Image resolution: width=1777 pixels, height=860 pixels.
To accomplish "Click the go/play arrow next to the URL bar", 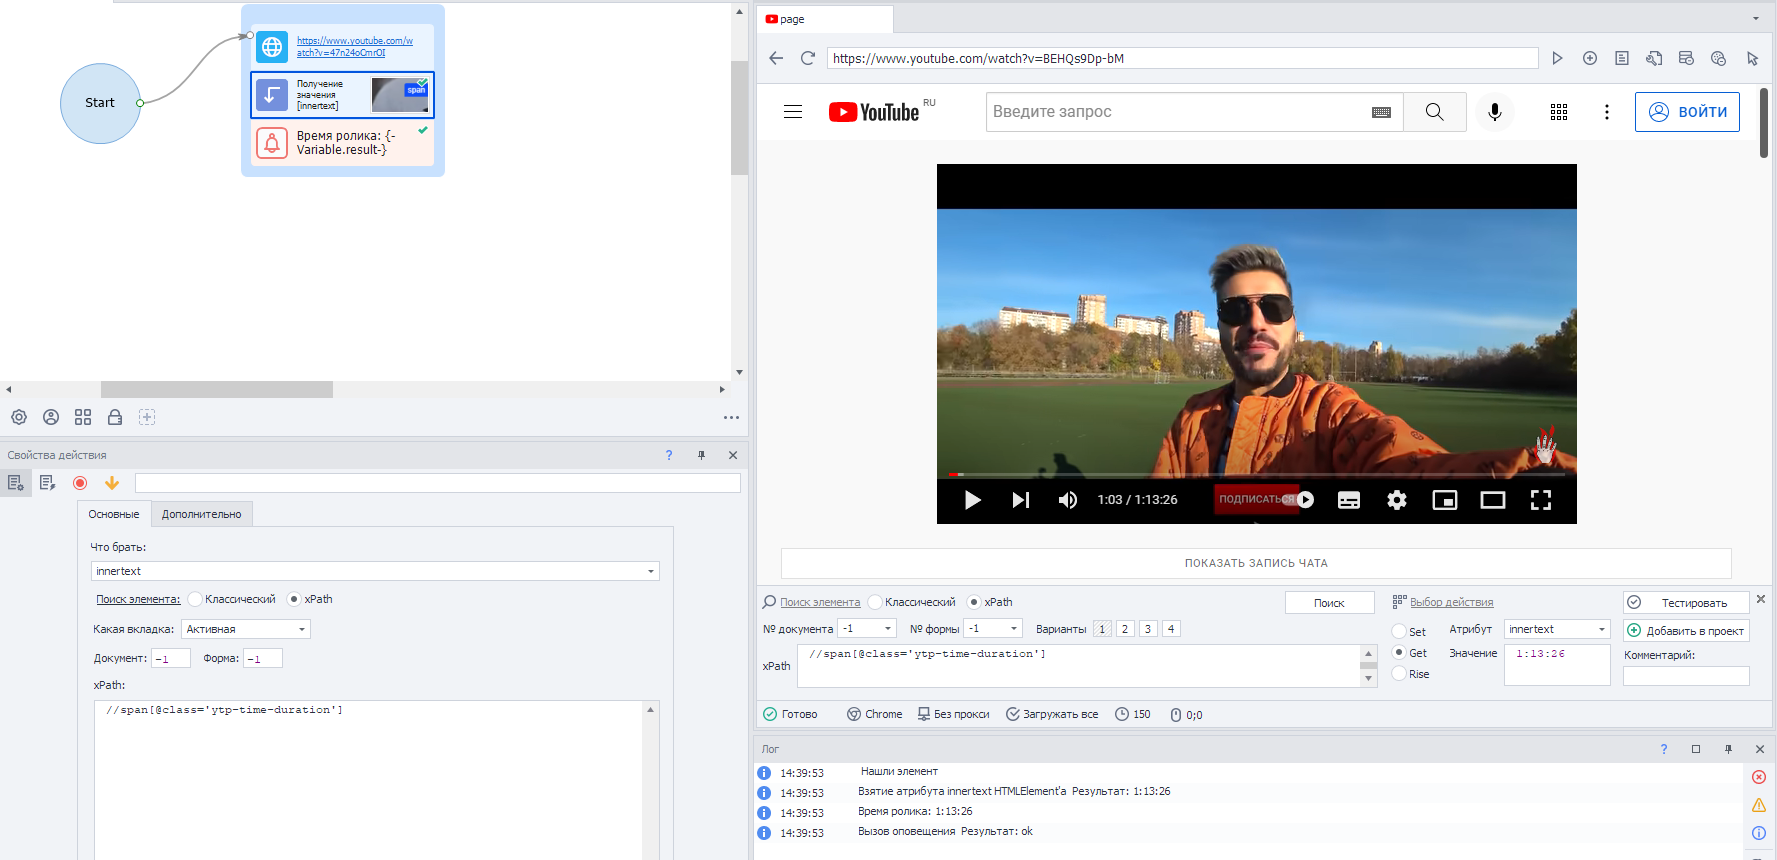I will click(1557, 58).
